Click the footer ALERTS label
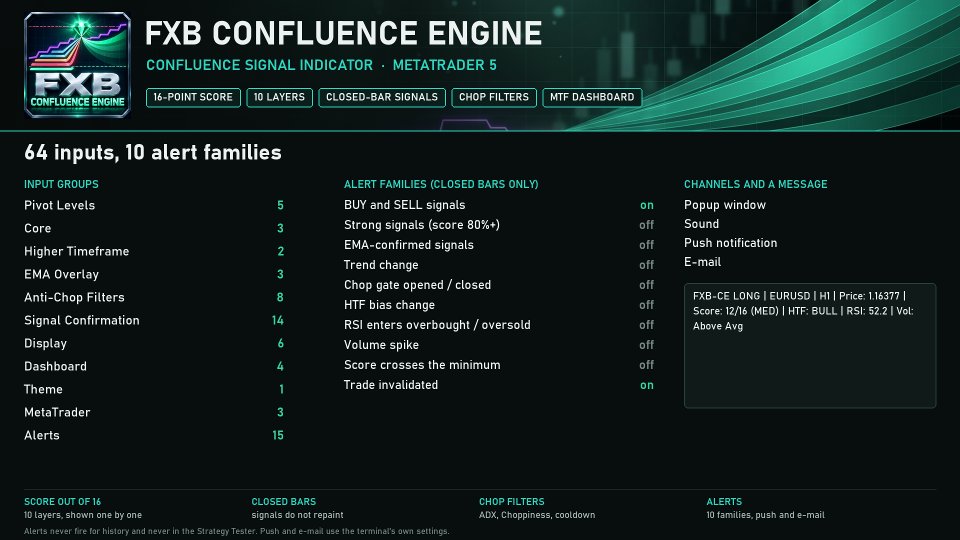This screenshot has width=960, height=540. tap(724, 501)
